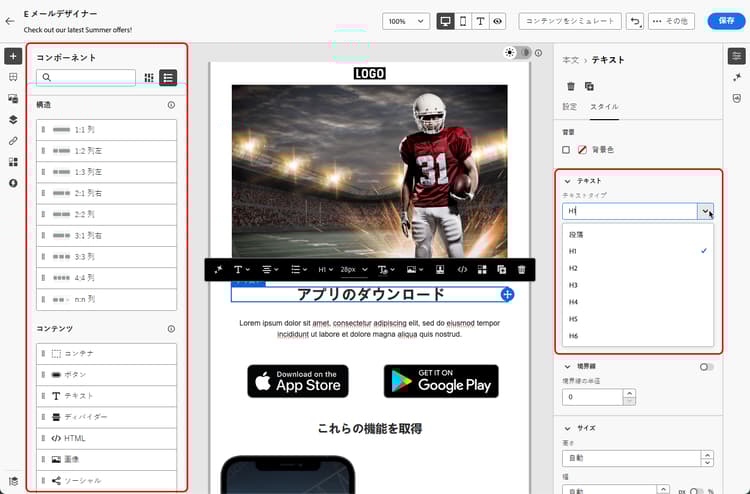
Task: Click the info icon beside the dark mode toggle
Action: pos(538,53)
